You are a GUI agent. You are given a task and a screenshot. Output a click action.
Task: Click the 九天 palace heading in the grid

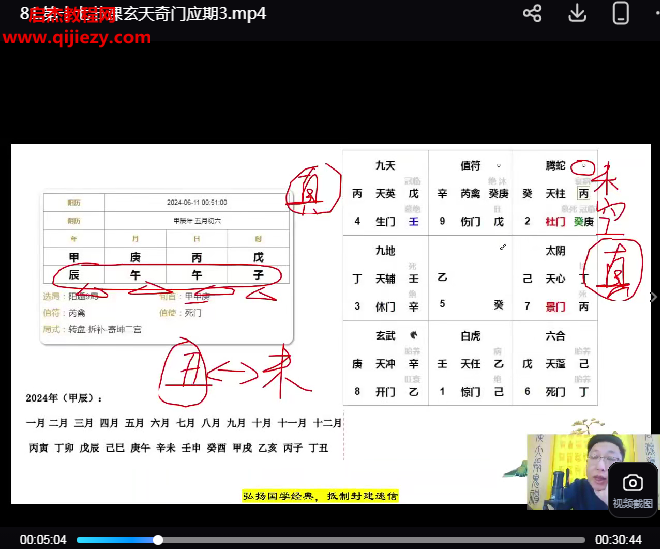(x=385, y=165)
